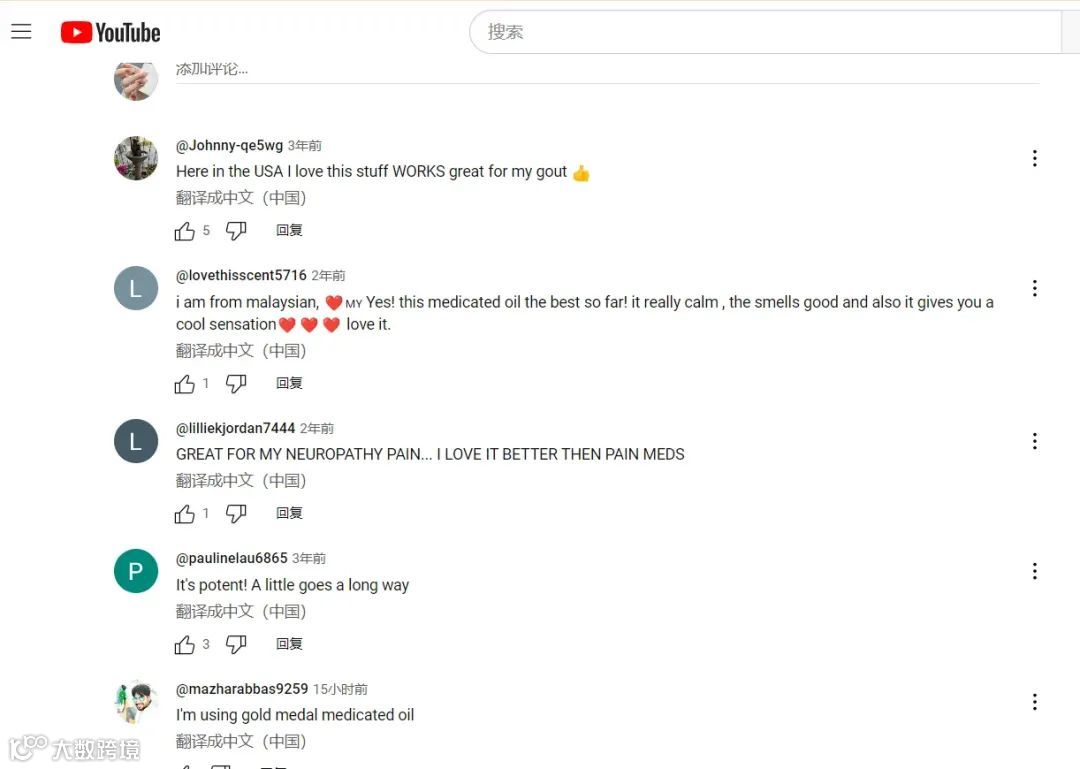This screenshot has height=769, width=1080.
Task: Open Johnny-qe5wg's profile avatar
Action: pos(136,158)
